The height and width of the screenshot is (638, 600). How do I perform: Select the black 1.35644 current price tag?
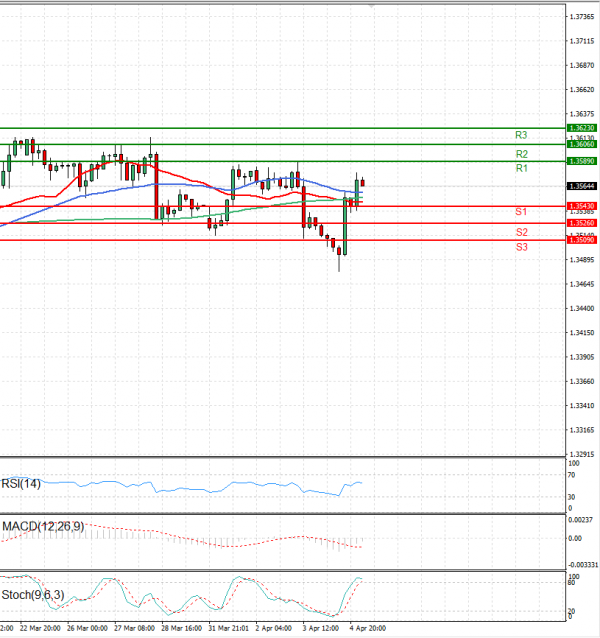(582, 186)
